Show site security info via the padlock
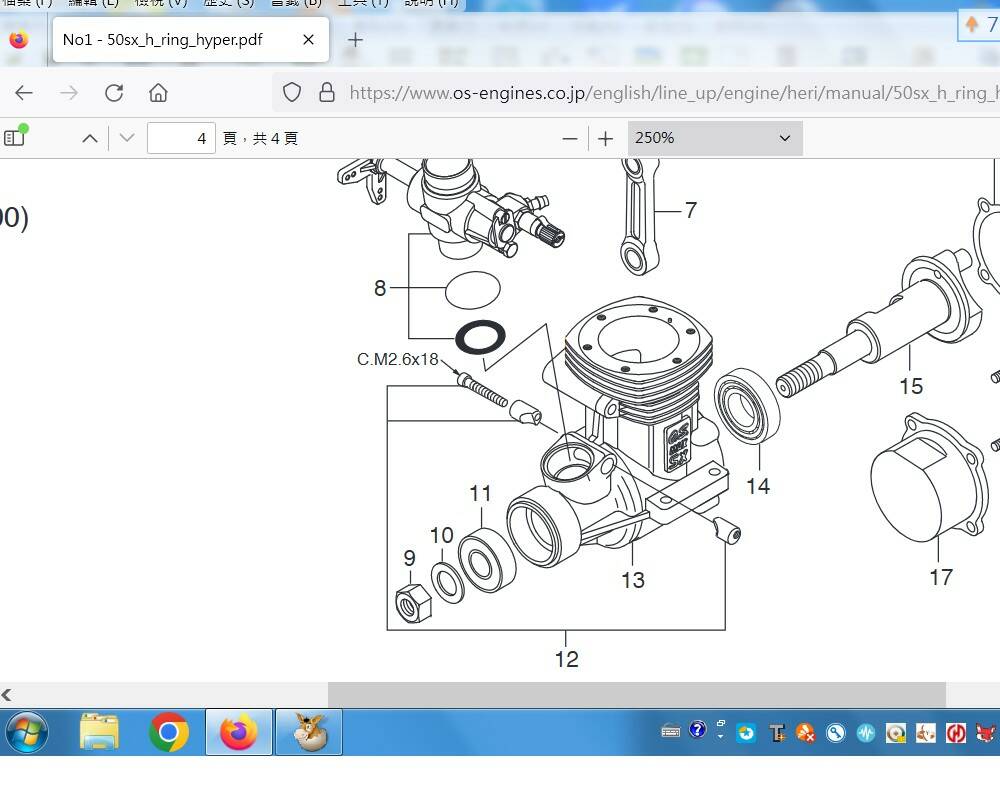This screenshot has width=1000, height=800. pyautogui.click(x=327, y=93)
